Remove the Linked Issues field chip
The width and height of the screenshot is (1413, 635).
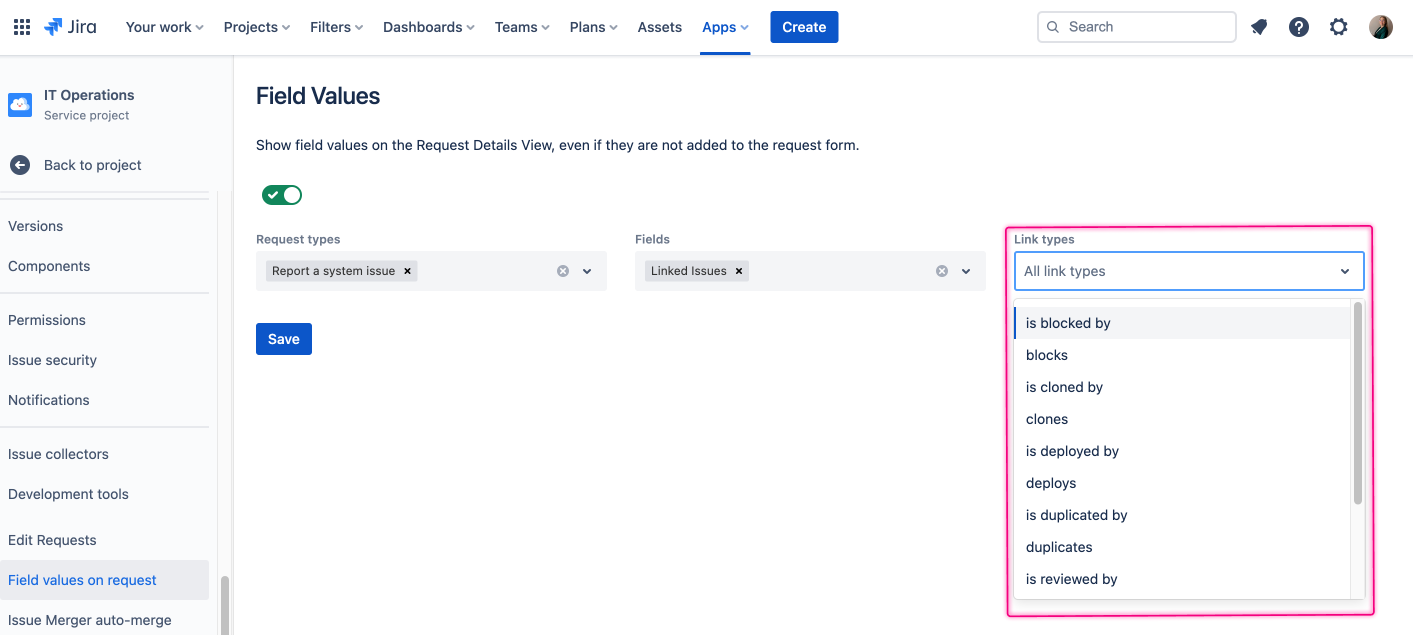738,270
